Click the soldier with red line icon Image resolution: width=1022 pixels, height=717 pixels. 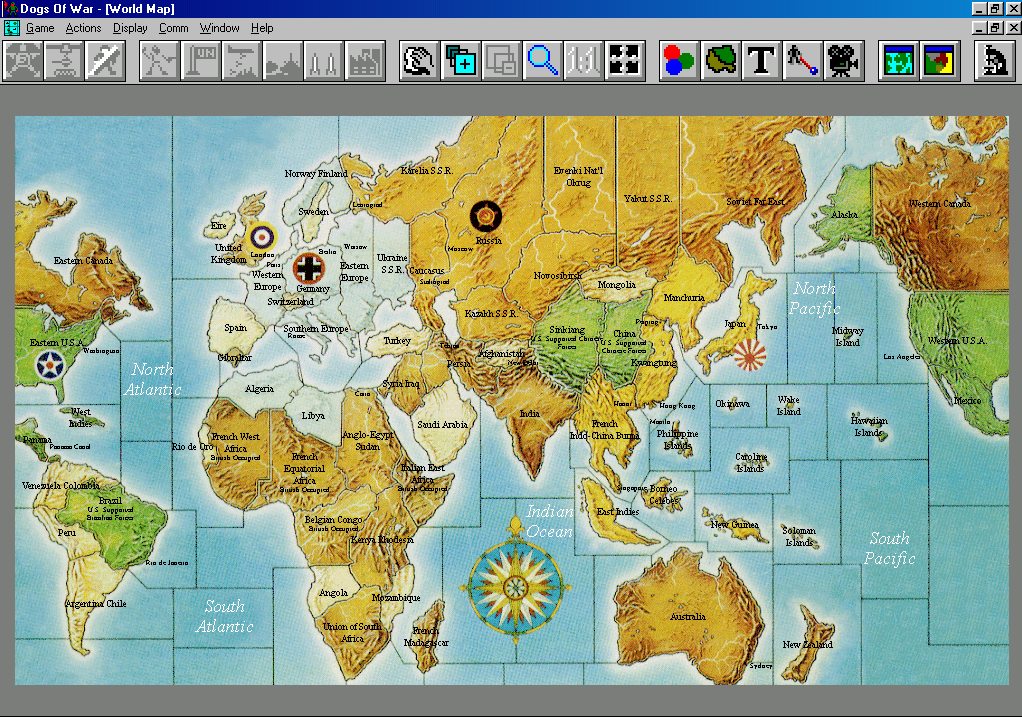click(x=802, y=61)
